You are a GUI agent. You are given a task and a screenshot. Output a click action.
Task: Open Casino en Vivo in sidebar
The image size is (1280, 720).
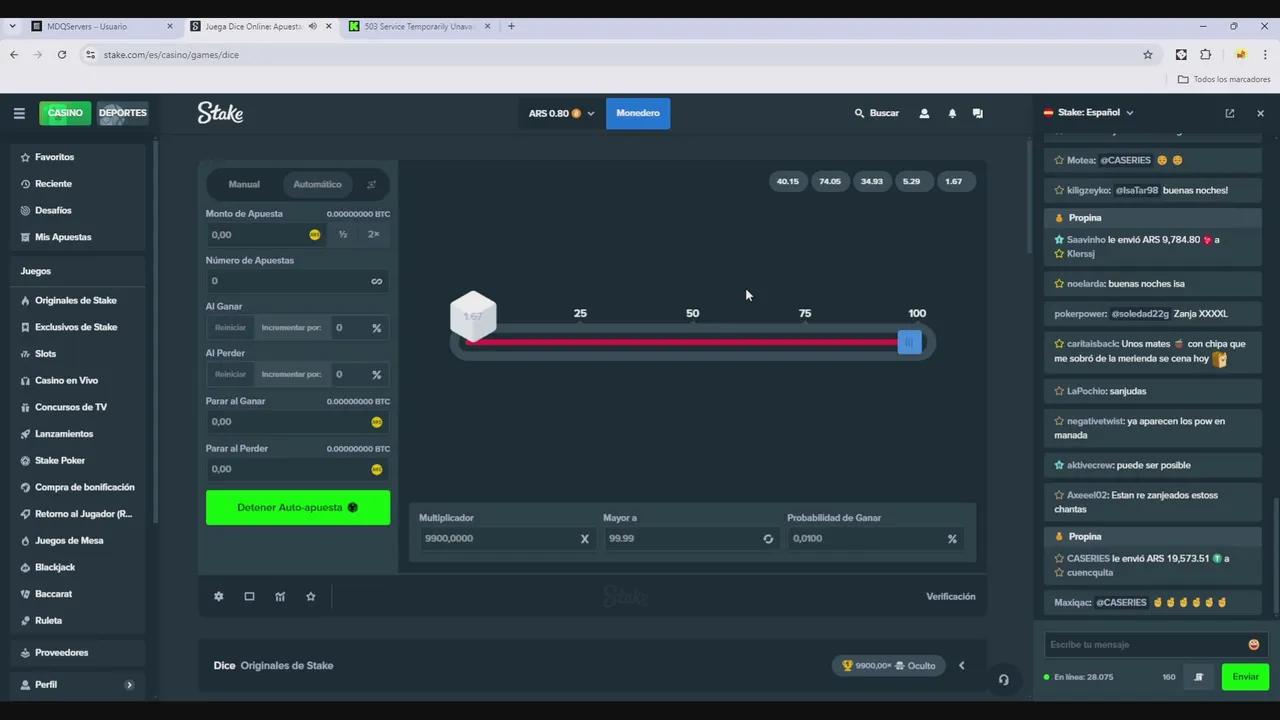(x=66, y=380)
